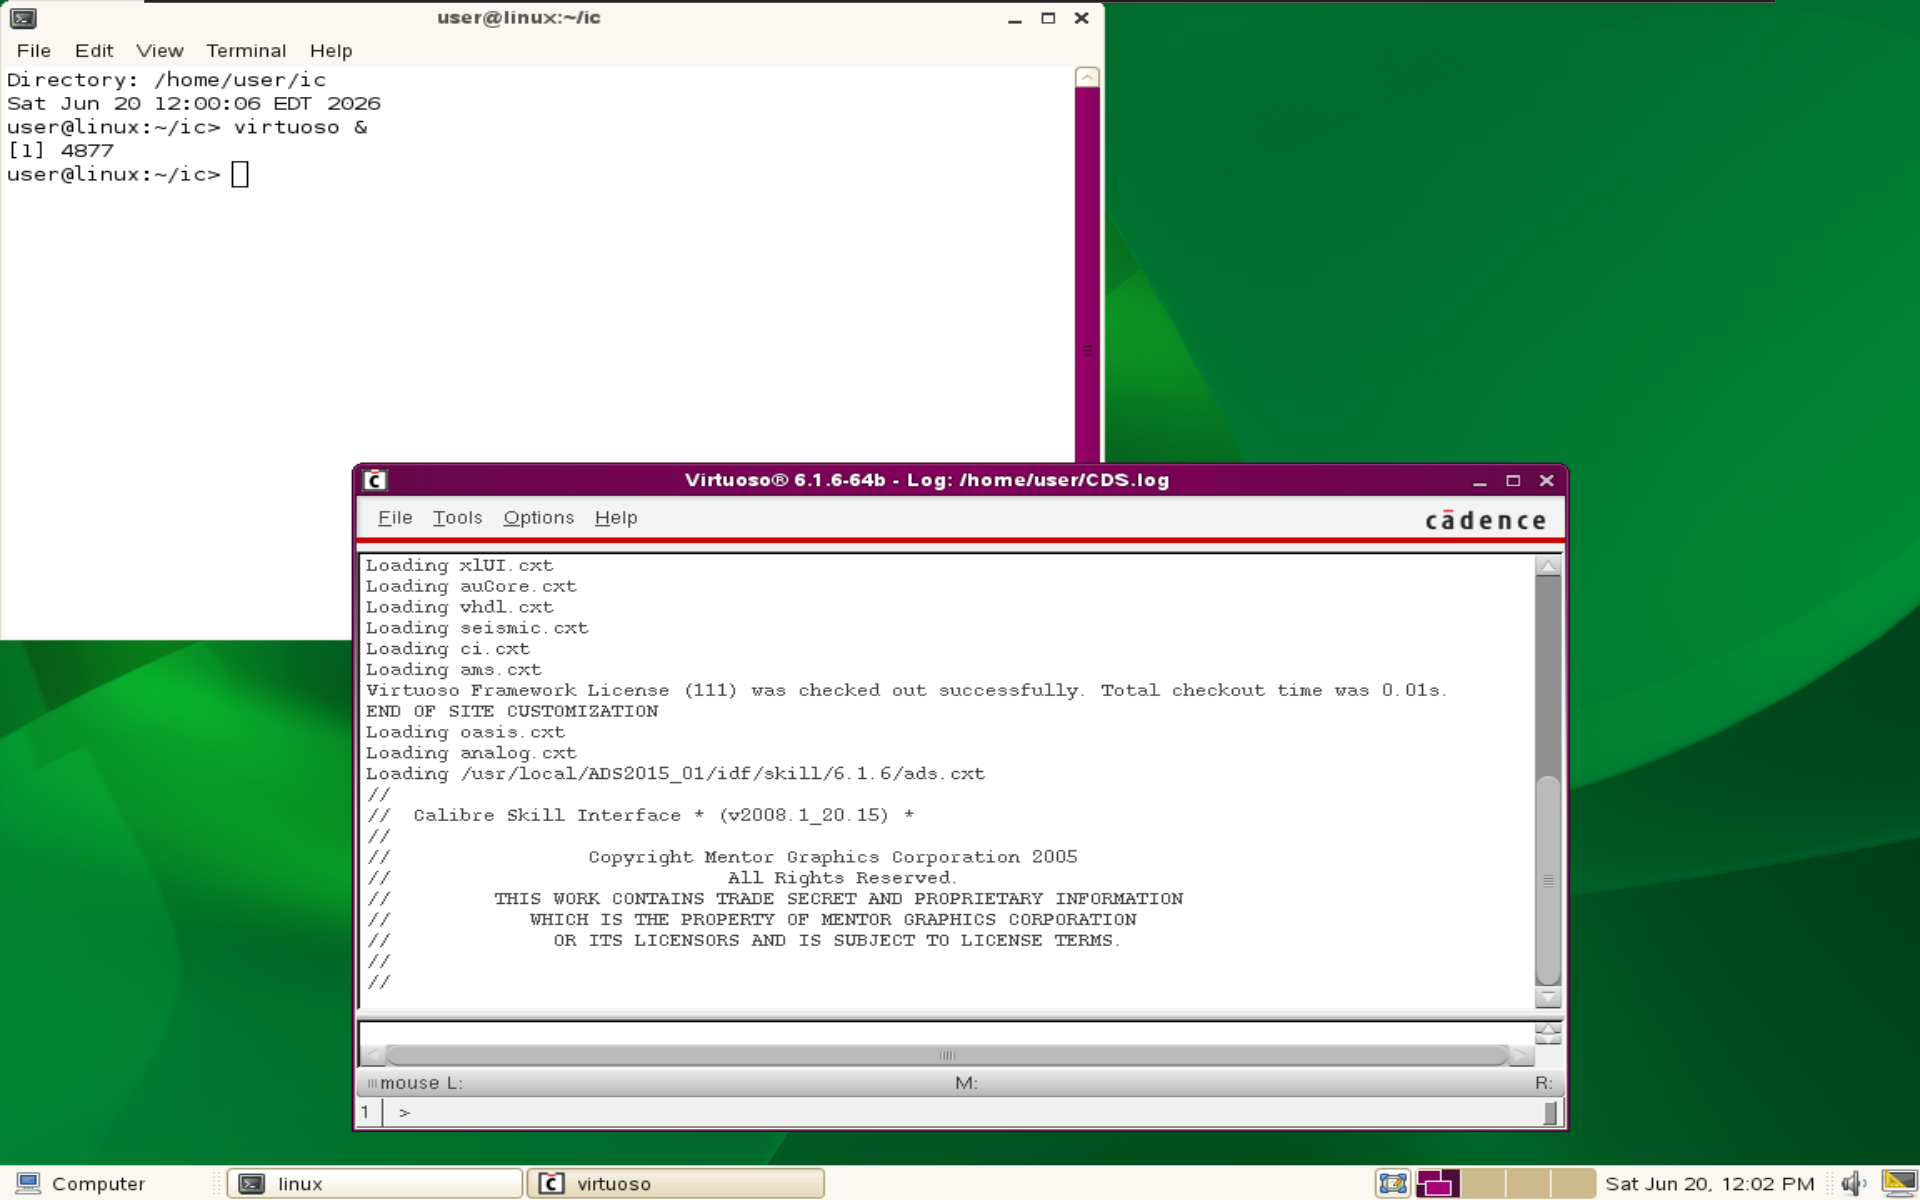Click the 'mouse L:' status label
1920x1200 pixels.
click(x=421, y=1083)
